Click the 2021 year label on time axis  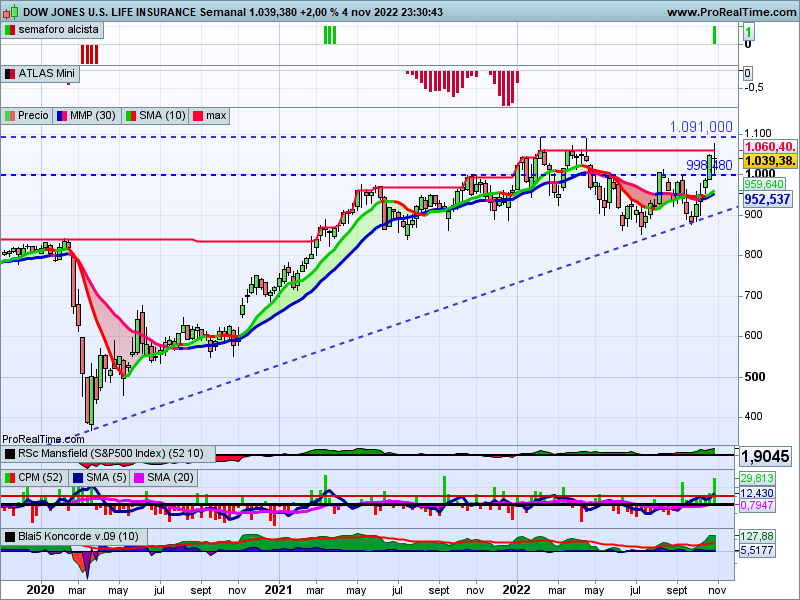click(279, 590)
